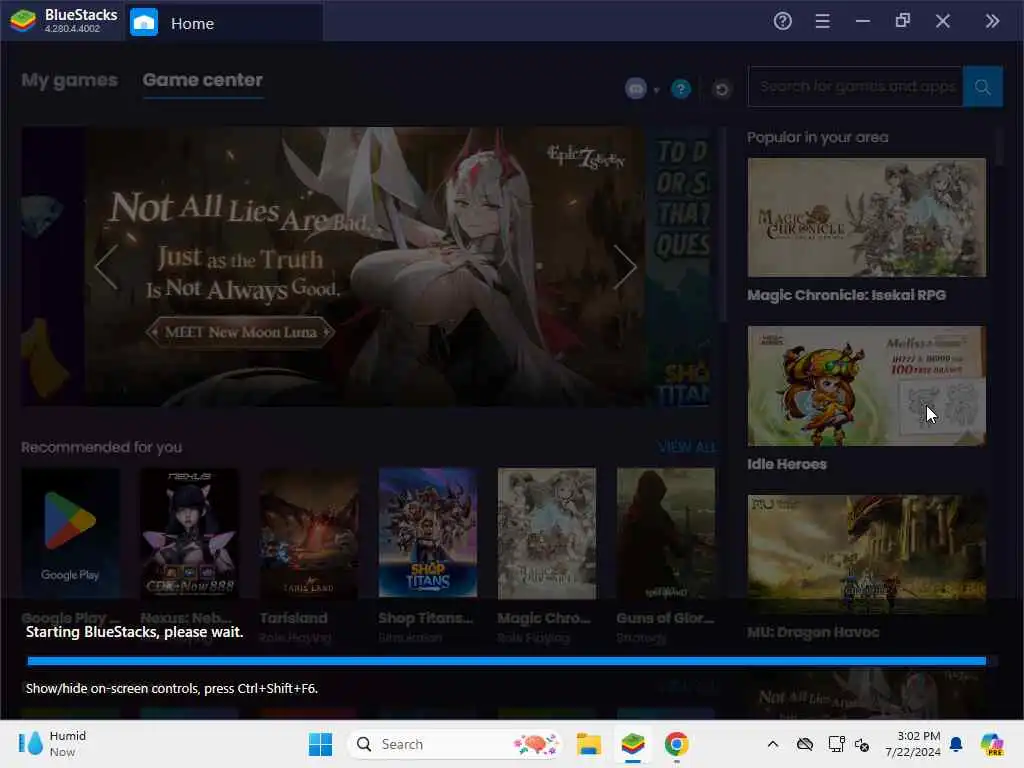Open the Tarisland recommended game tile

309,533
